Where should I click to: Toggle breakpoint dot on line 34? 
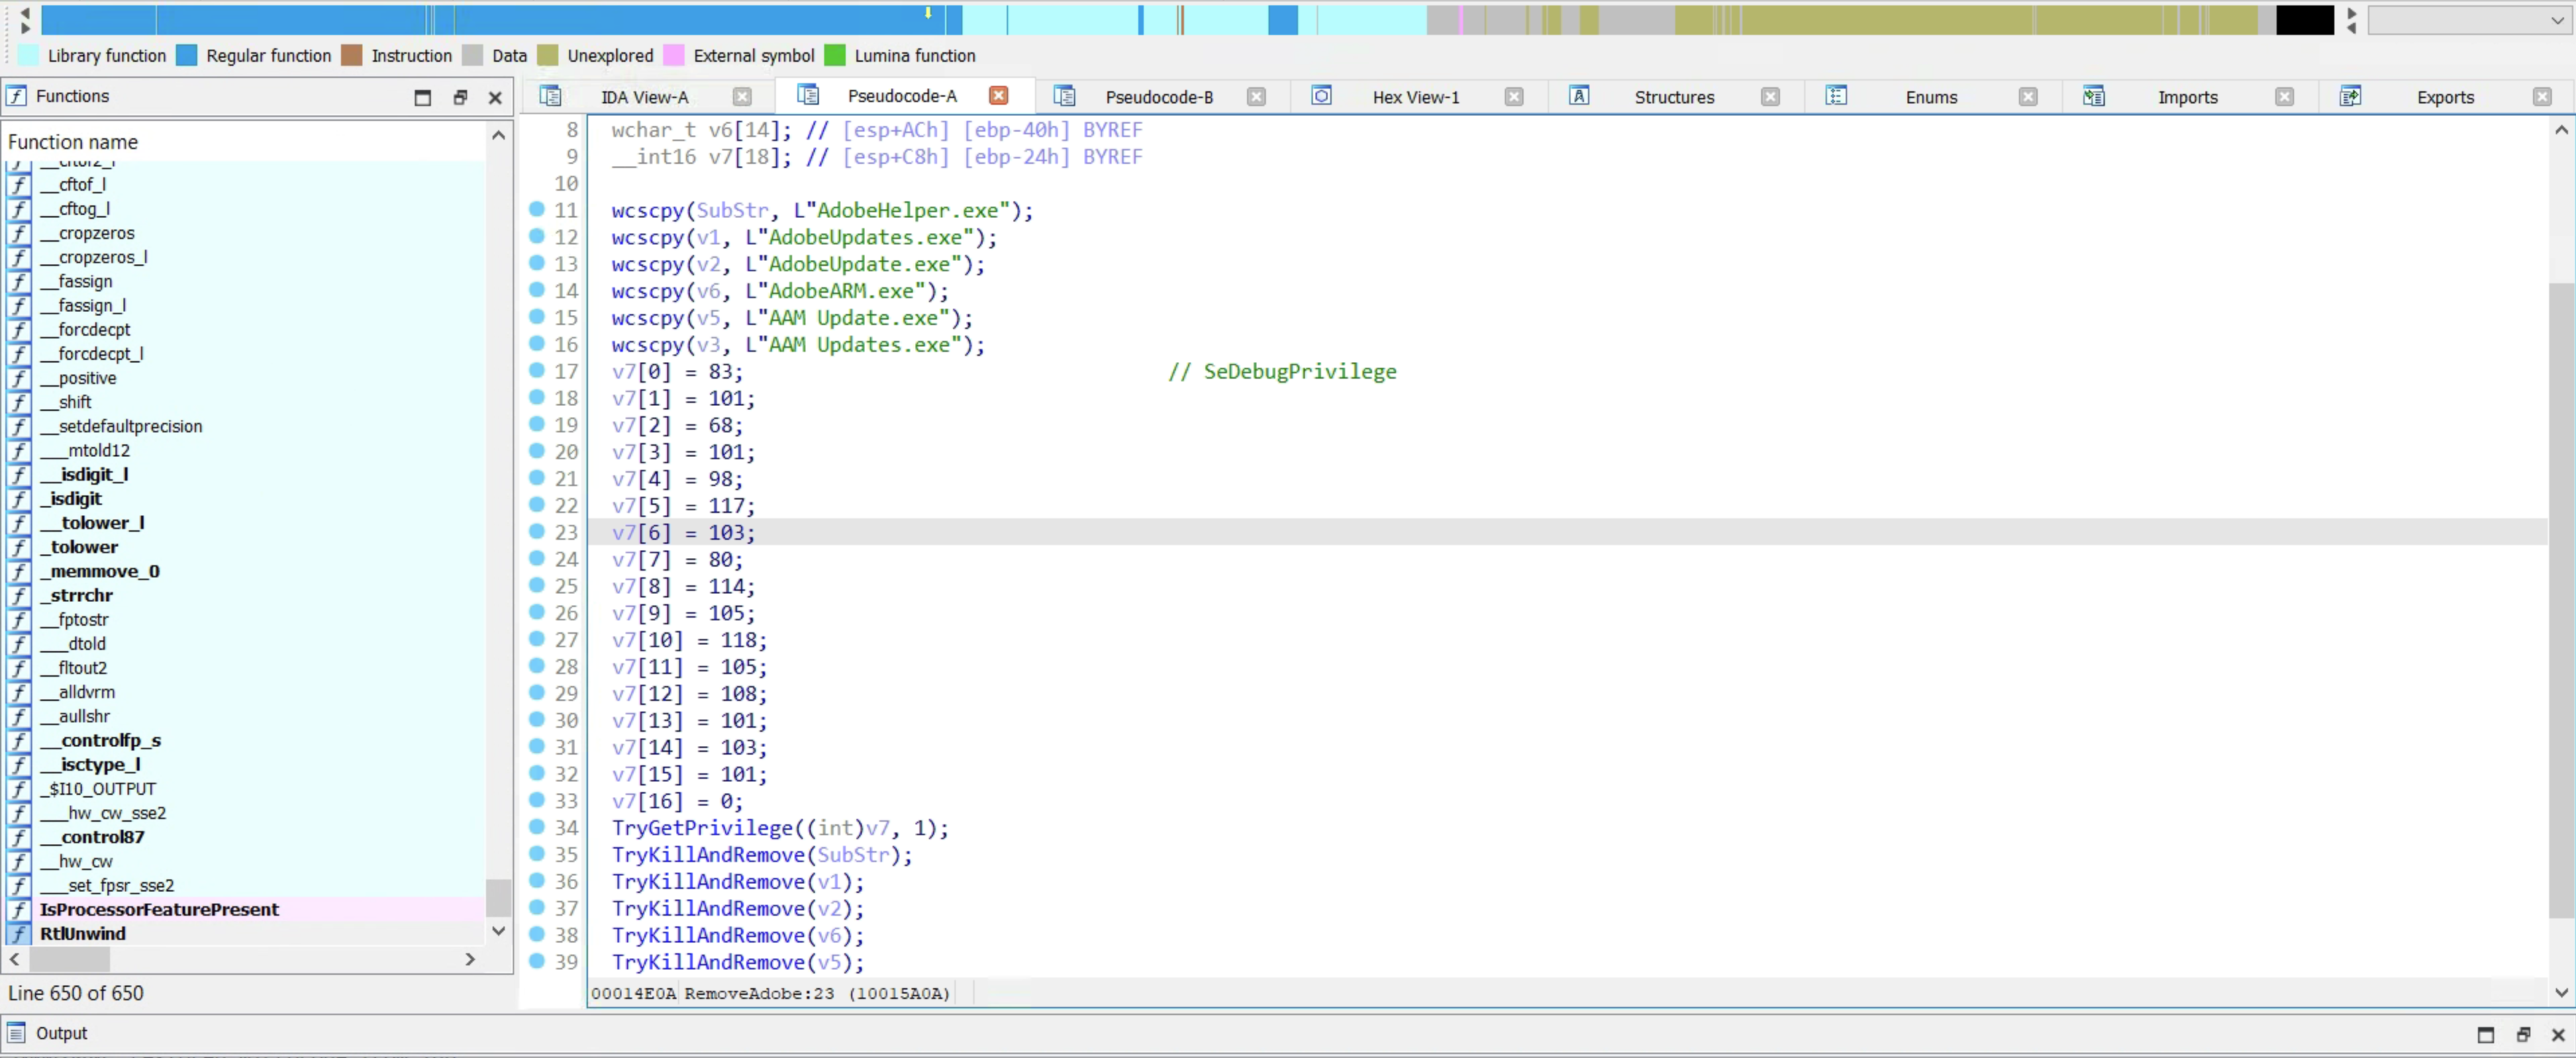click(x=537, y=827)
